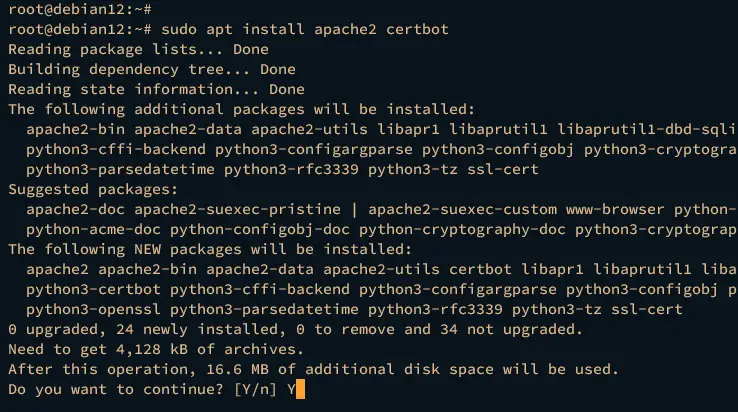Click the orange cursor block after Y
The image size is (738, 412).
[x=300, y=389]
